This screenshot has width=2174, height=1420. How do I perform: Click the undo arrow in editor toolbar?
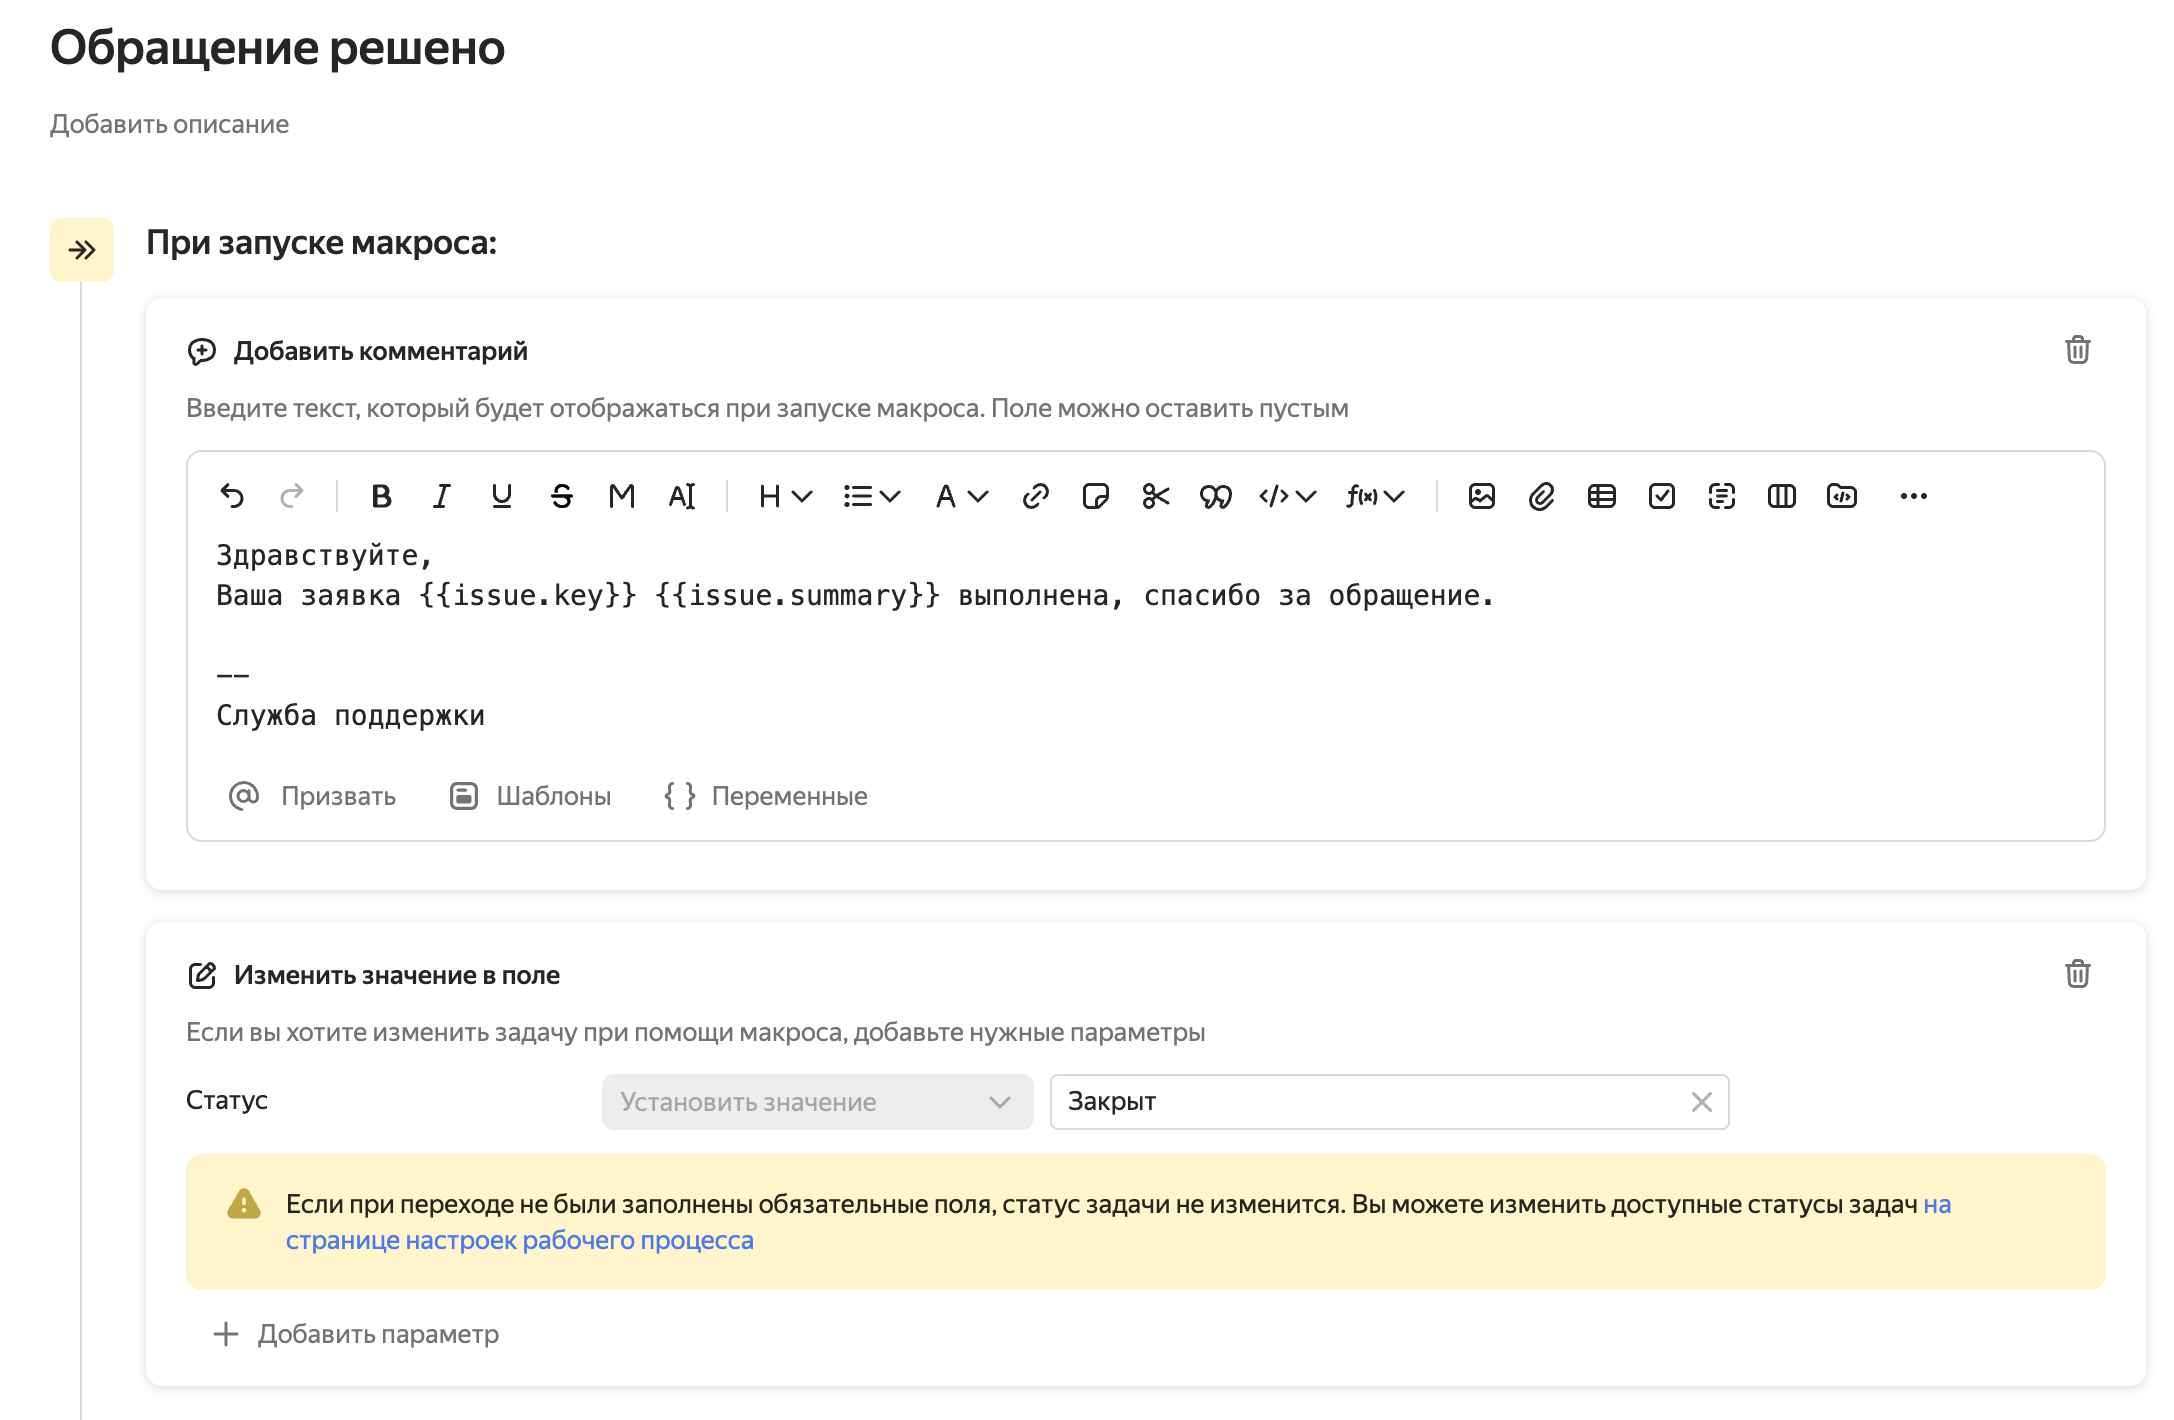[x=232, y=496]
